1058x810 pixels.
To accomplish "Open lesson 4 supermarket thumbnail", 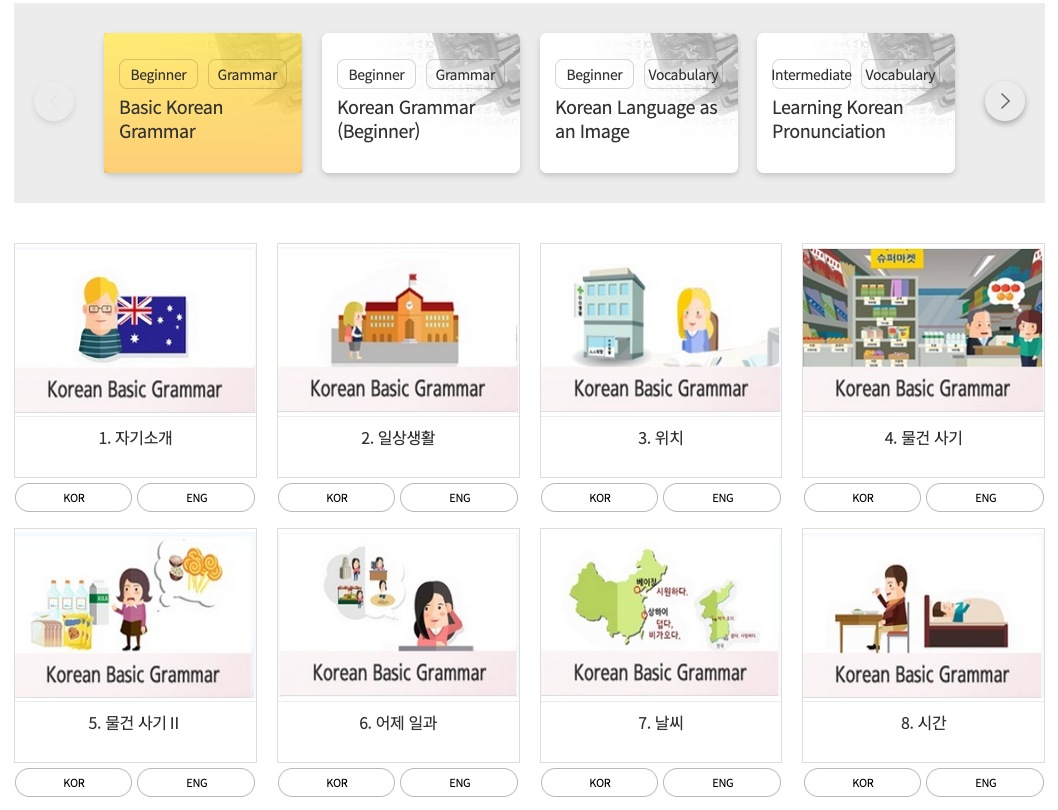I will tap(923, 329).
